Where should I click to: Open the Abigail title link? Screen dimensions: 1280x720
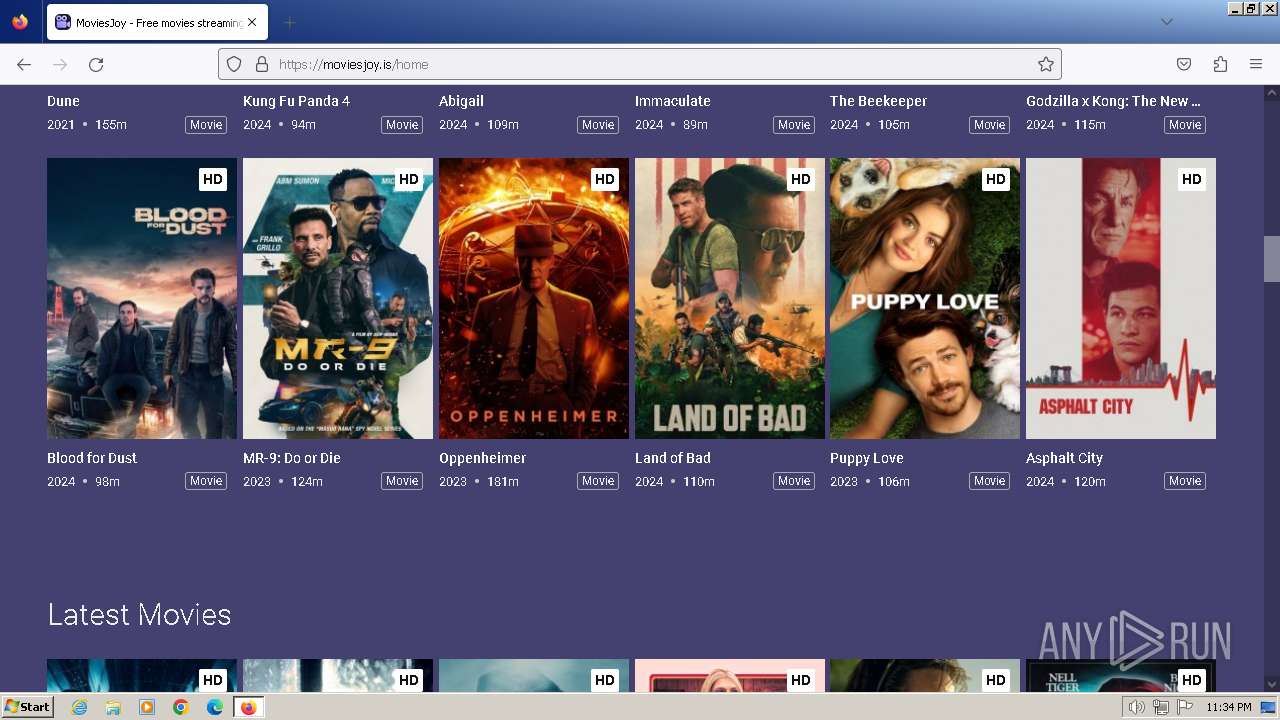[x=461, y=101]
